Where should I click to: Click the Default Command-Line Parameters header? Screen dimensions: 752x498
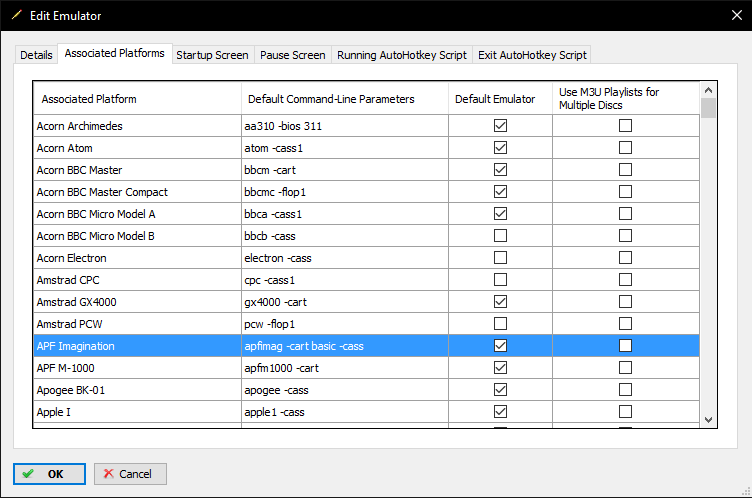coord(345,98)
